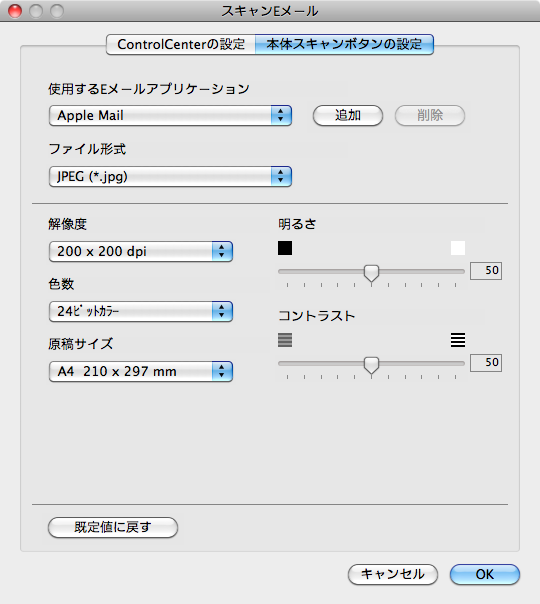Confirm settings with the OK button

click(485, 574)
